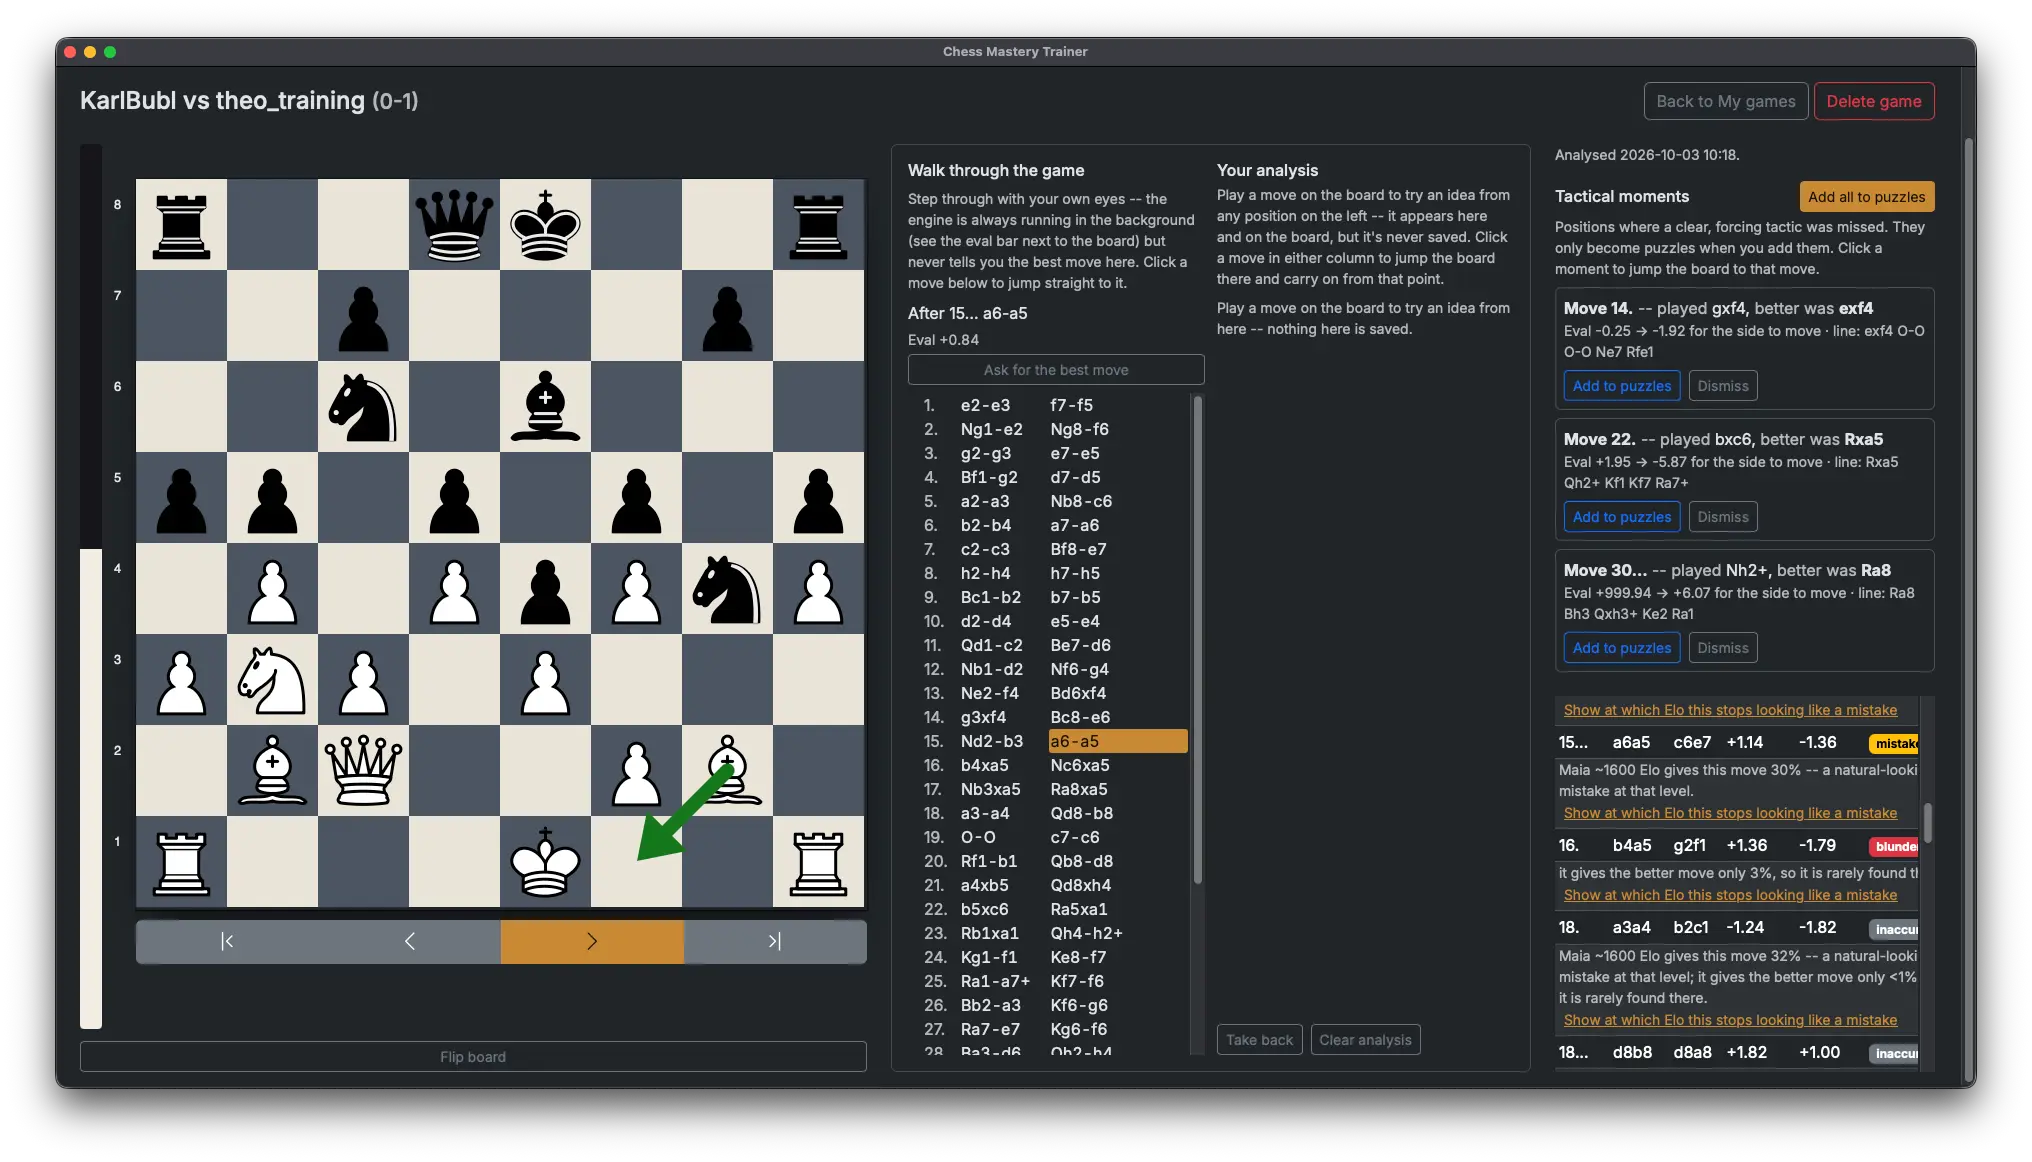This screenshot has width=2032, height=1162.
Task: Open Elo mistake link under move 18 a3a4
Action: pyautogui.click(x=1730, y=1020)
